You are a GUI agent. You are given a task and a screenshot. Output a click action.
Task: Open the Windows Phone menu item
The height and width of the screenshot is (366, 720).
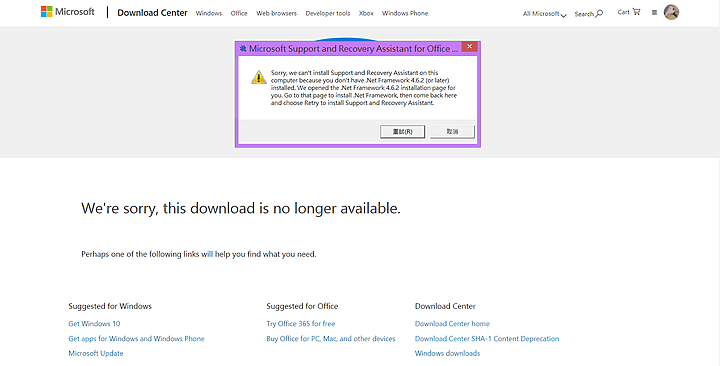tap(405, 13)
